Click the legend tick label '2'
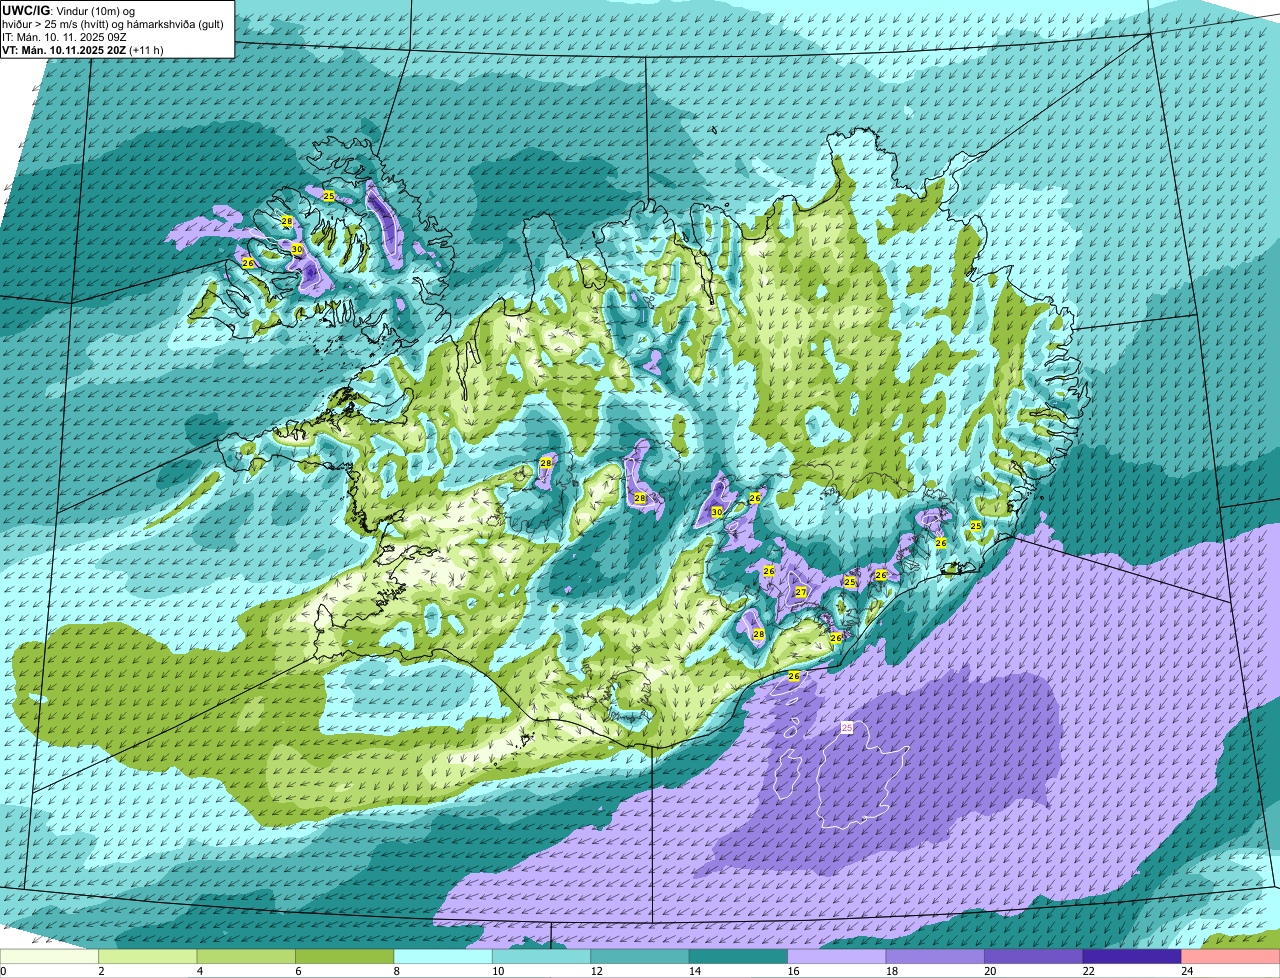This screenshot has height=978, width=1280. click(101, 971)
